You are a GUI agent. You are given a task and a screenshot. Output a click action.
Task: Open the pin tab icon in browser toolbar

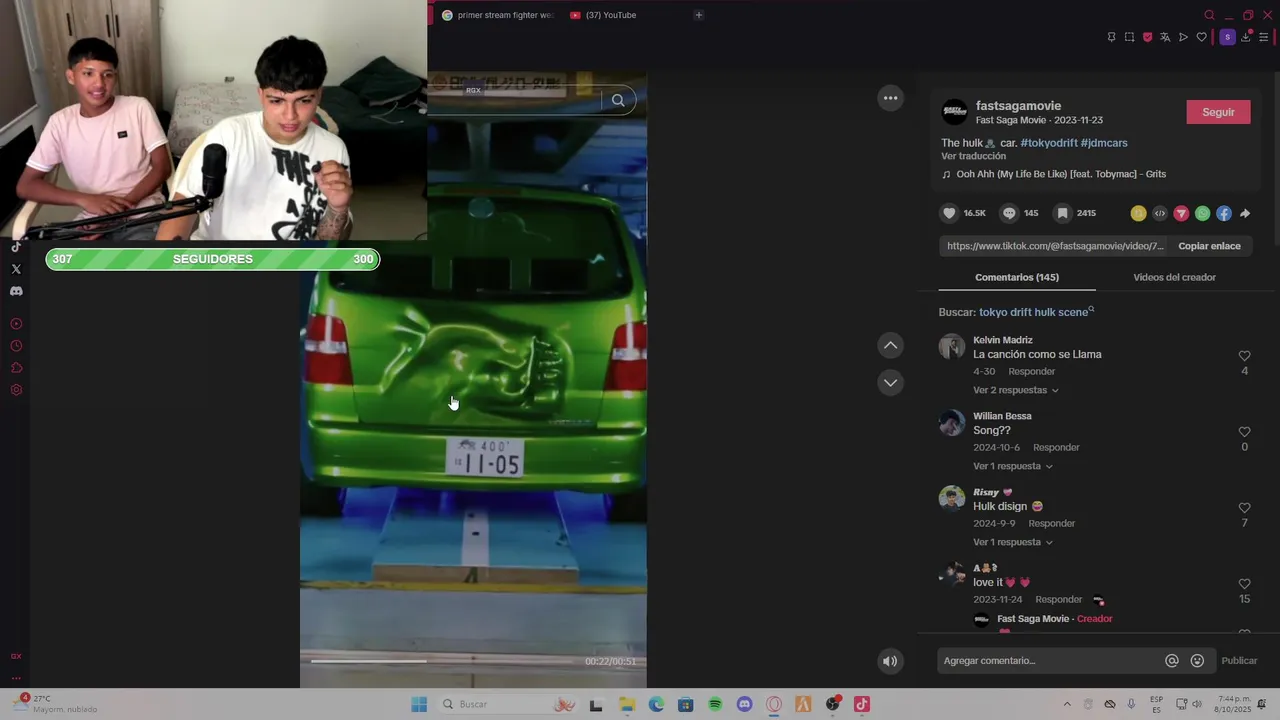click(1111, 37)
